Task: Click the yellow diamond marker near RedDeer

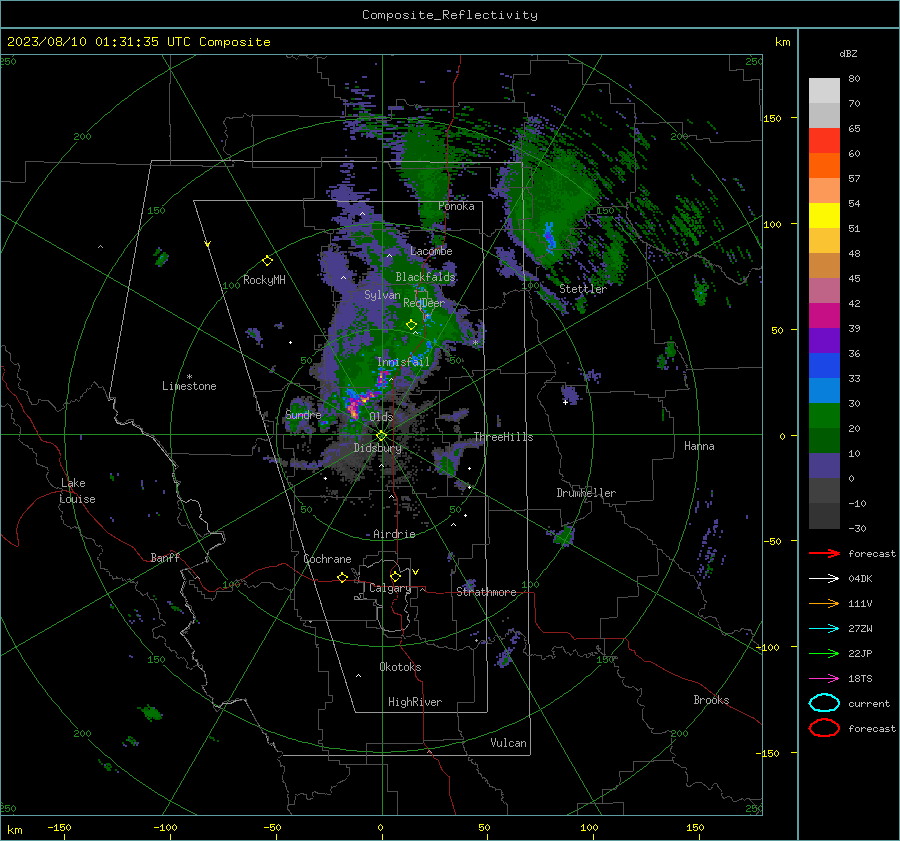Action: [411, 325]
